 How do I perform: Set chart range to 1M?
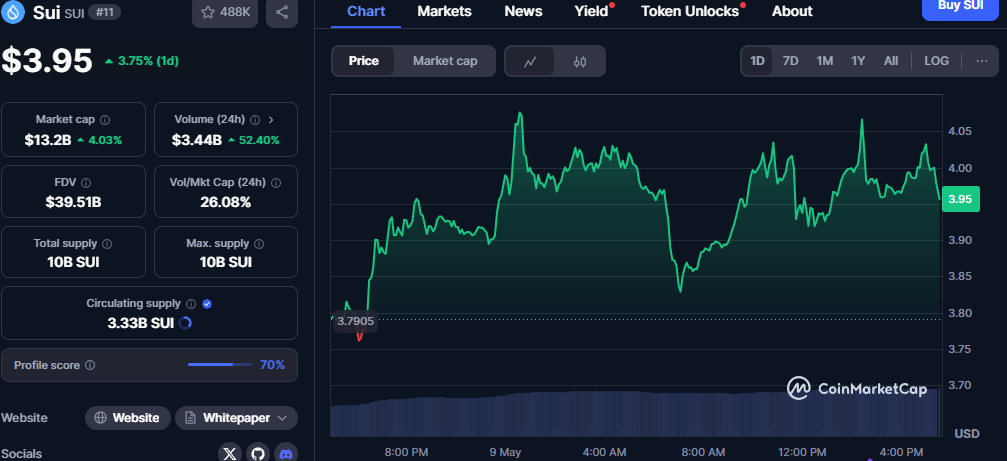tap(825, 61)
